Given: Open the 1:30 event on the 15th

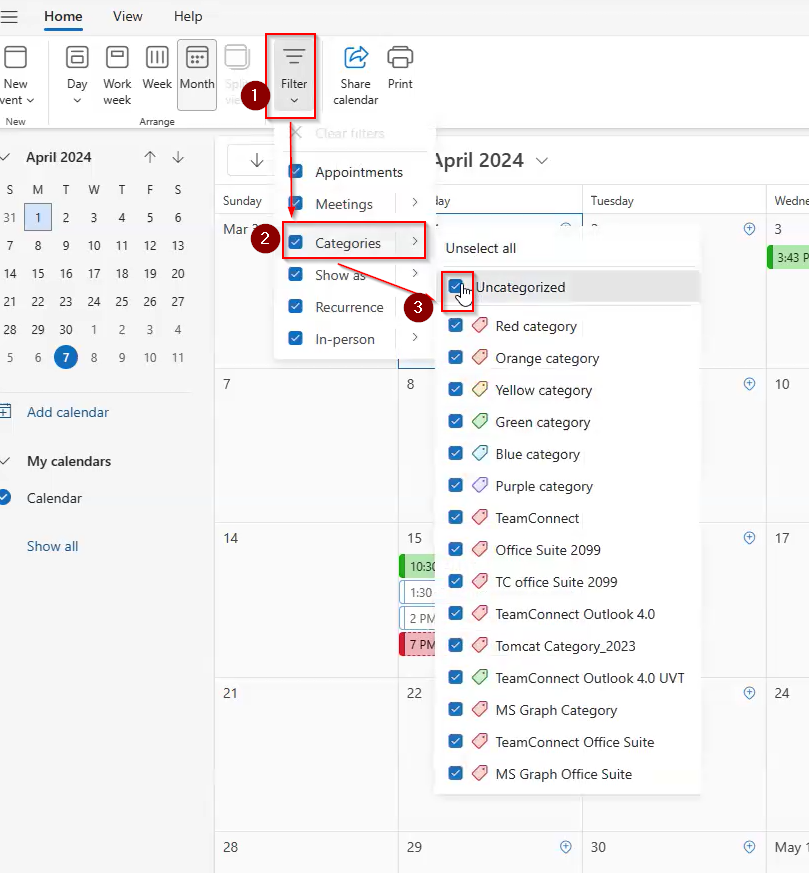Looking at the screenshot, I should tap(418, 592).
